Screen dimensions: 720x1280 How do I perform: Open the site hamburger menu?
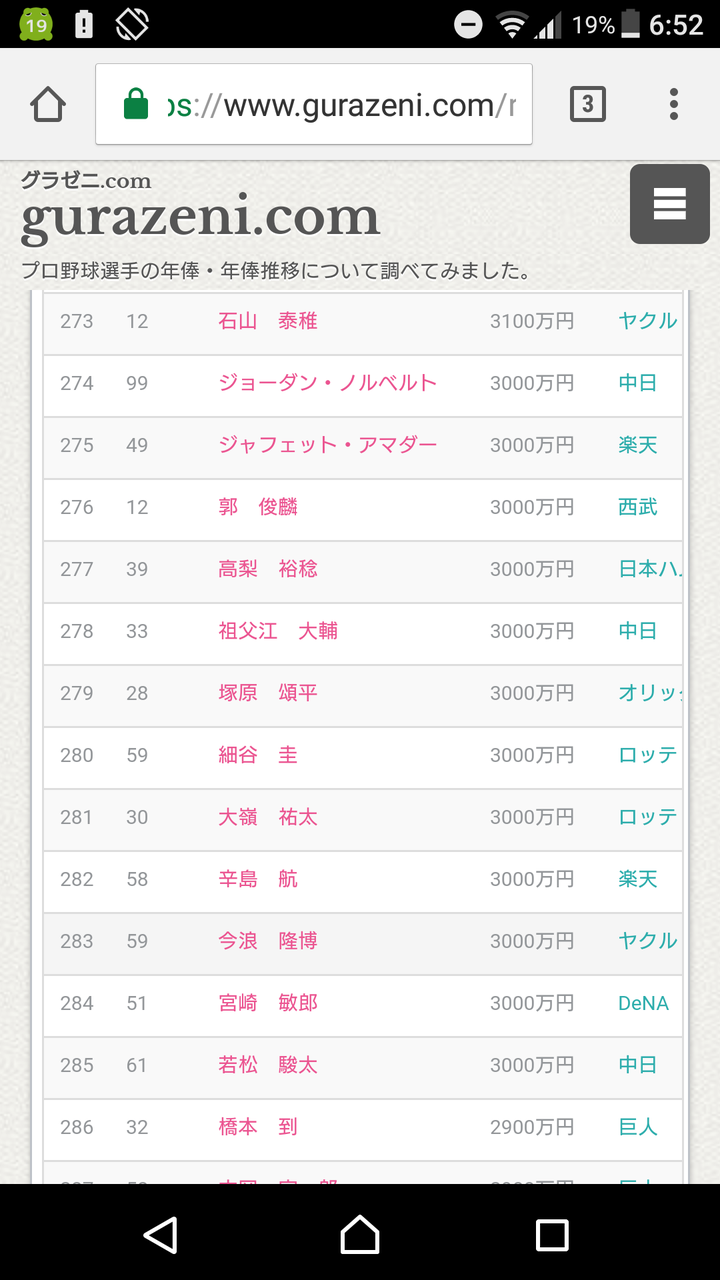pyautogui.click(x=670, y=204)
